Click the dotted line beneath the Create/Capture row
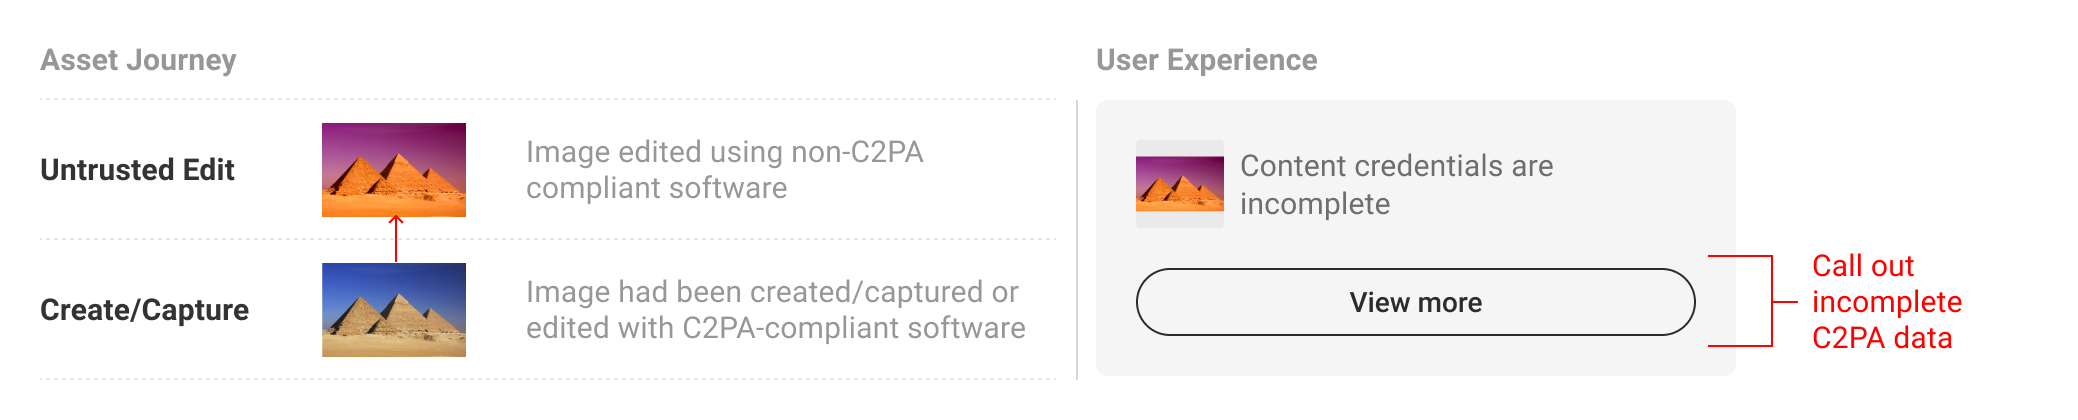Viewport: 2078px width, 420px height. [x=548, y=379]
